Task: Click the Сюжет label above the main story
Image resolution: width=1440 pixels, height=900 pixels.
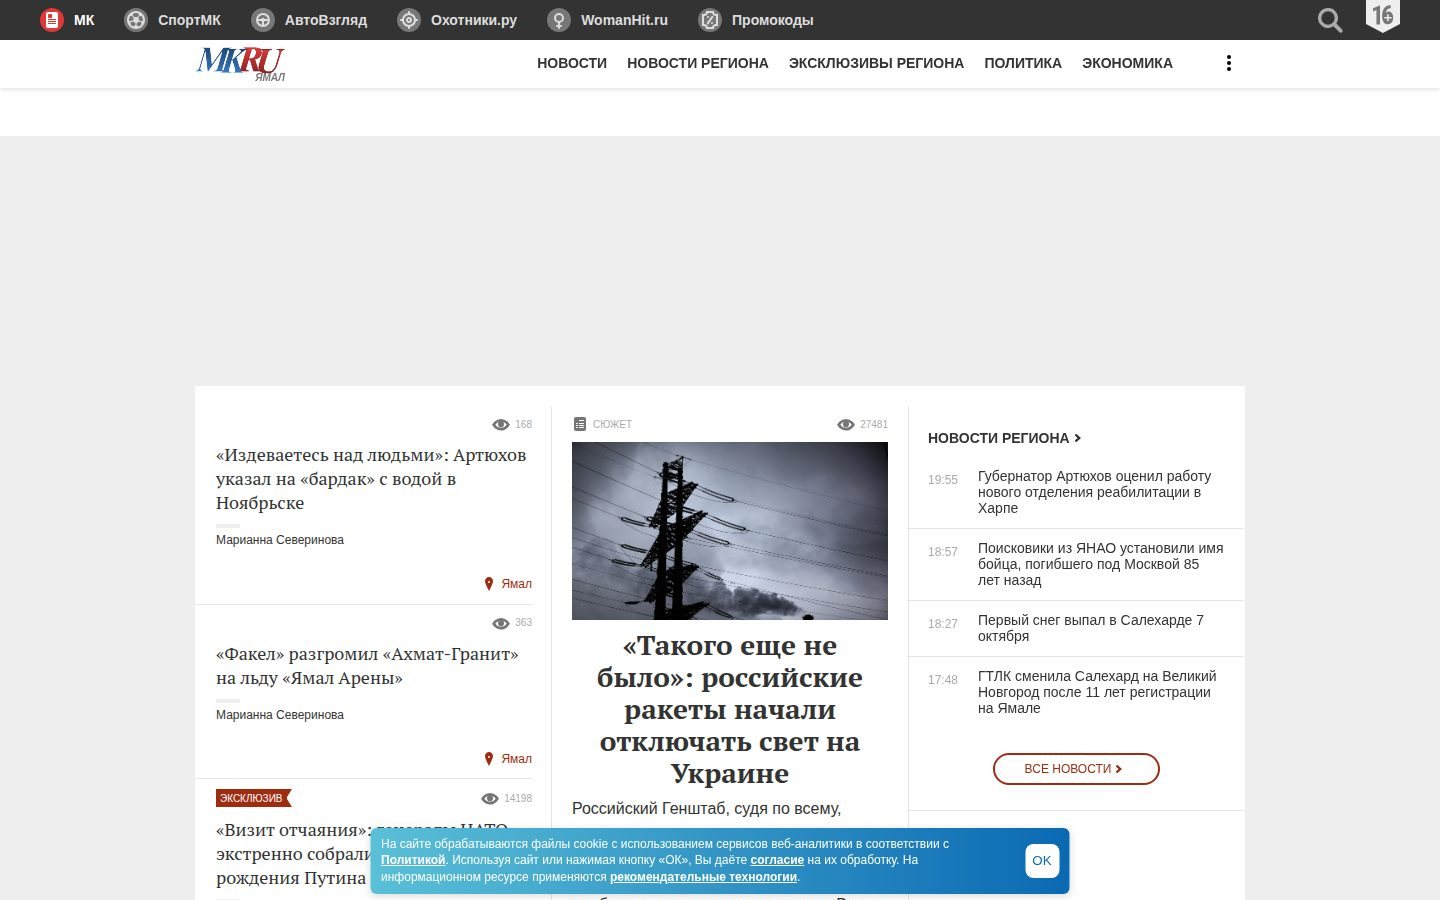Action: click(x=612, y=424)
